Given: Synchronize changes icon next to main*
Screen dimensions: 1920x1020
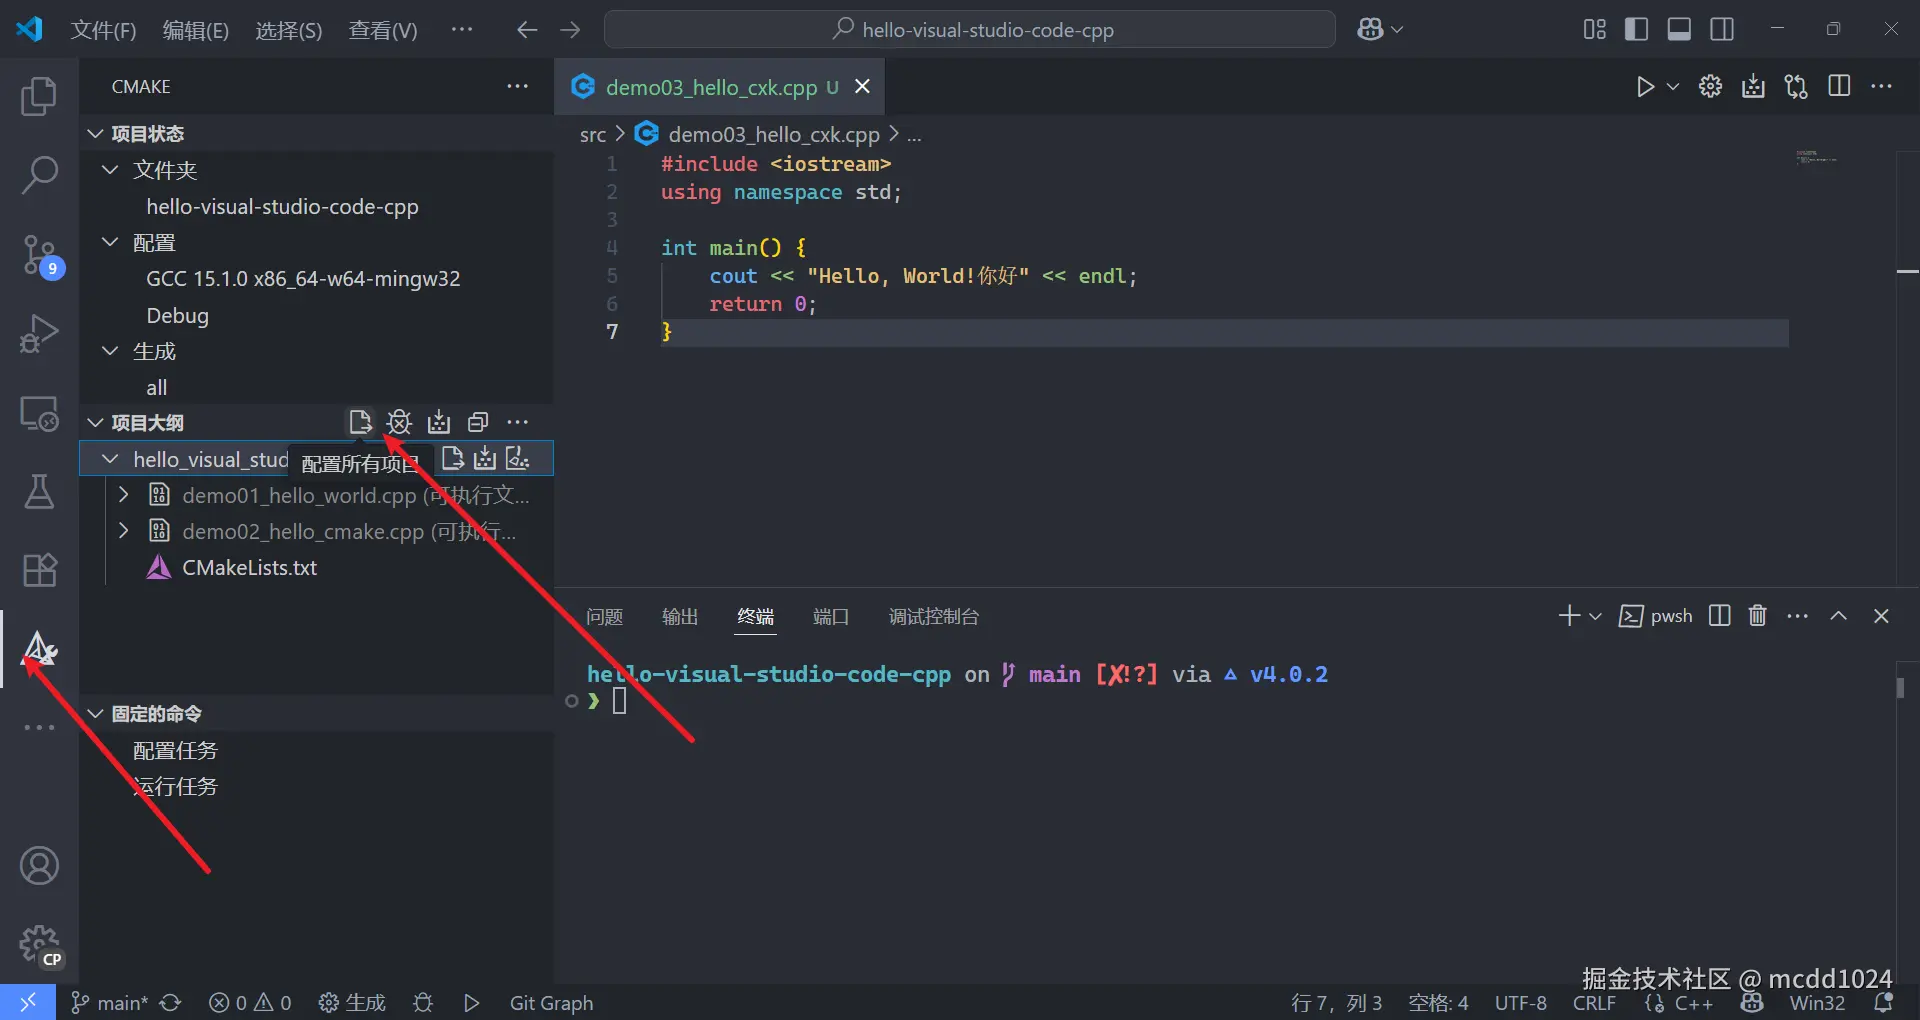Looking at the screenshot, I should click(171, 1002).
